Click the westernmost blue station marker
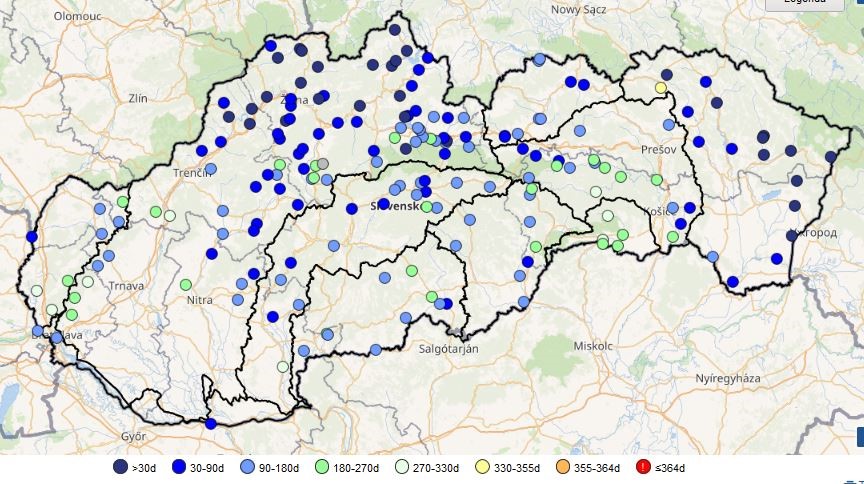Image resolution: width=864 pixels, height=484 pixels. pyautogui.click(x=32, y=237)
